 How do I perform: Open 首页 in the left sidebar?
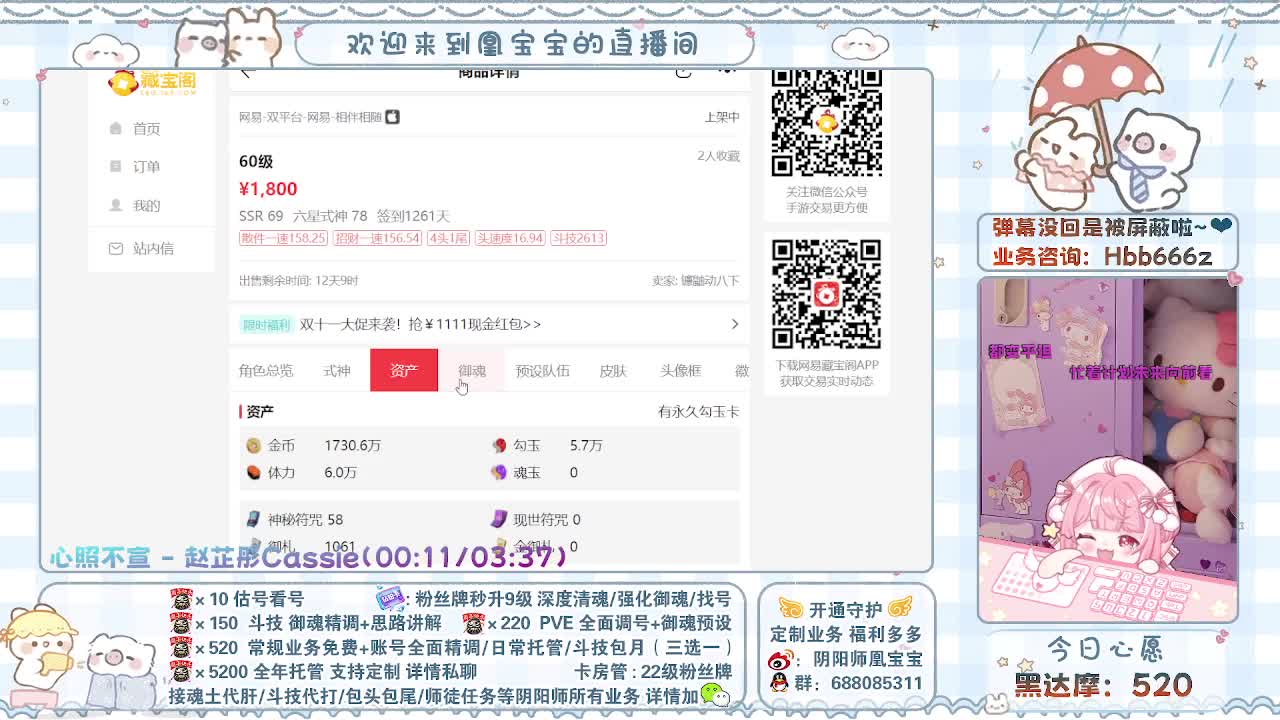146,128
